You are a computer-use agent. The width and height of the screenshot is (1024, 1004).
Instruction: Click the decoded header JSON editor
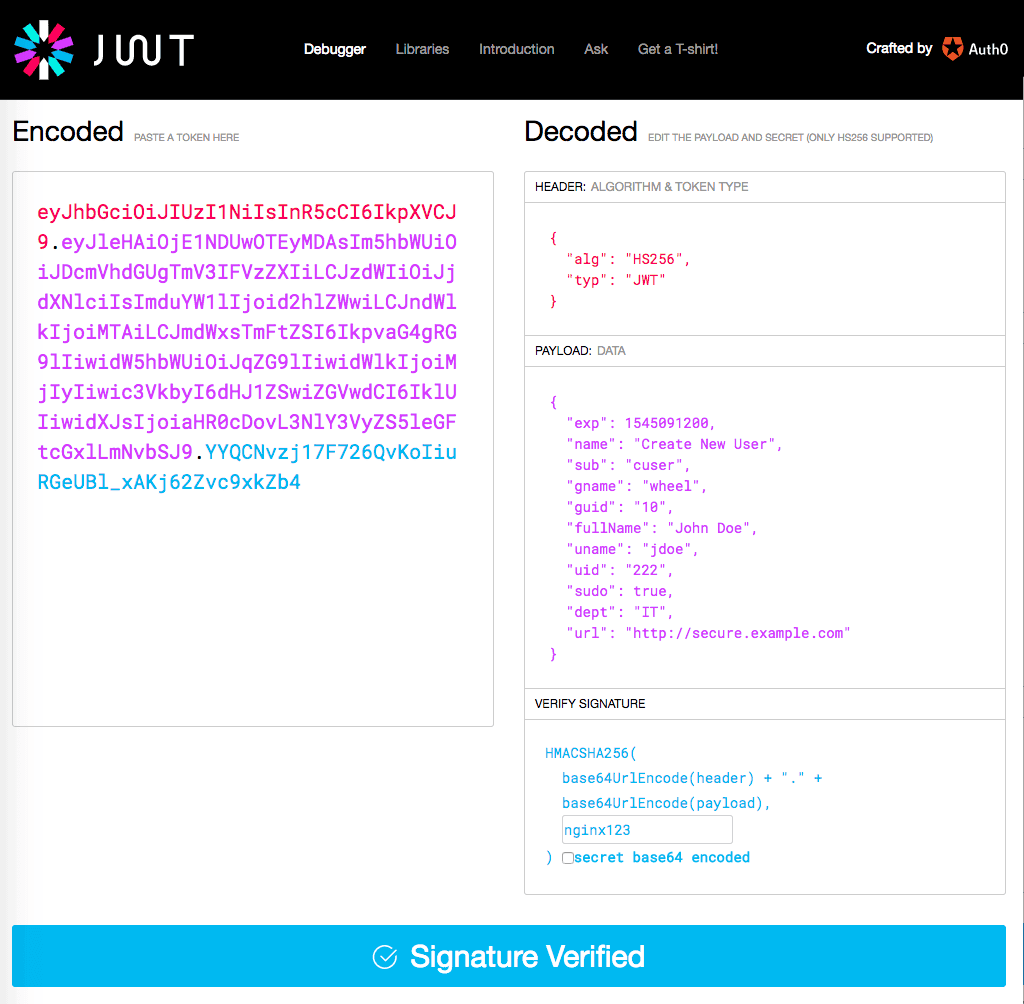[764, 269]
